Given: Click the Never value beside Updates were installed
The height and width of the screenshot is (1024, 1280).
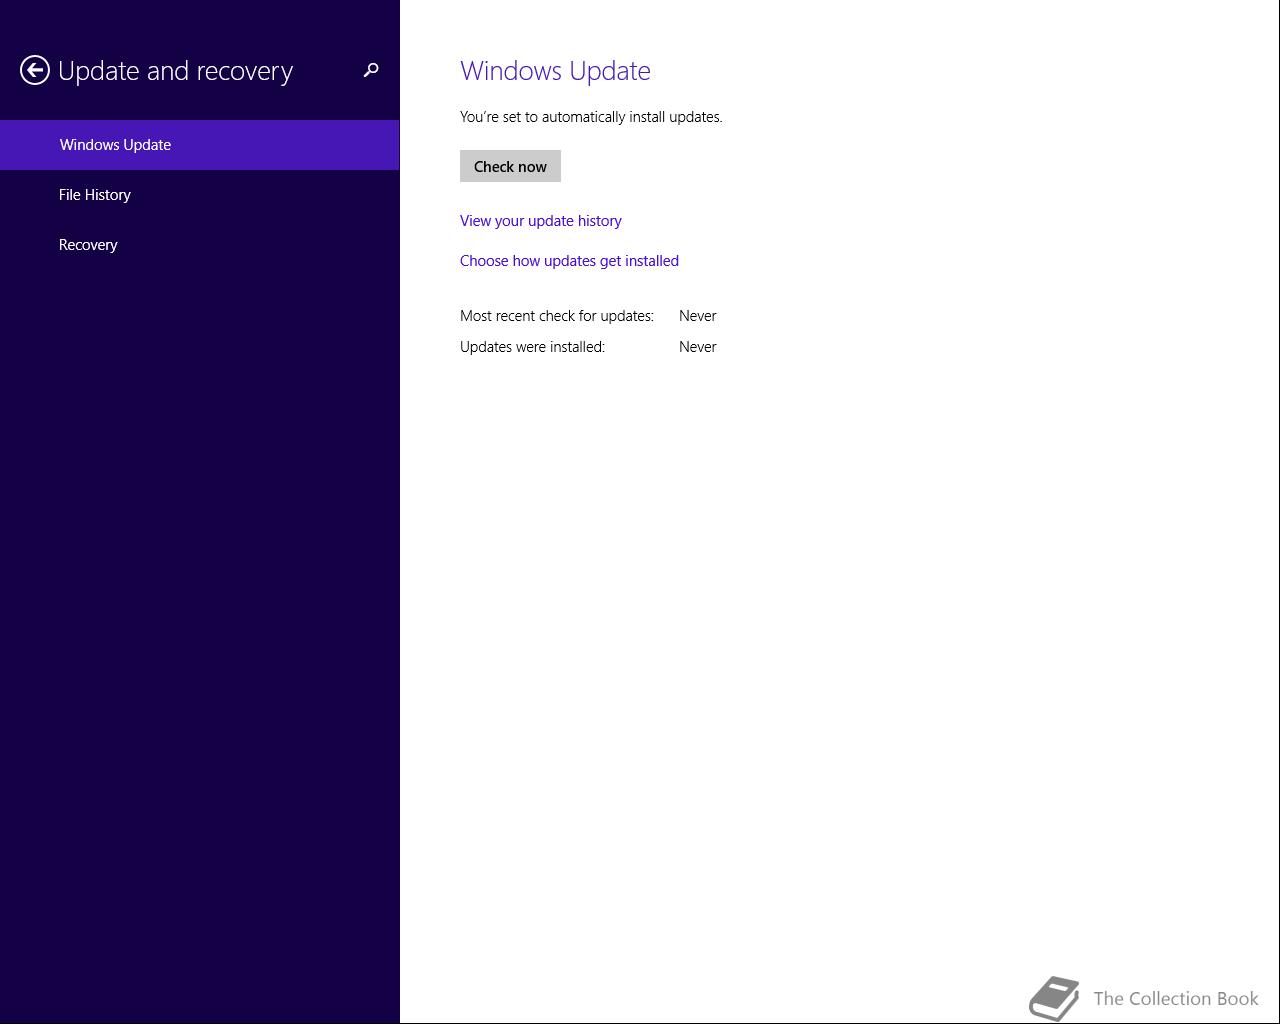Looking at the screenshot, I should click(698, 347).
